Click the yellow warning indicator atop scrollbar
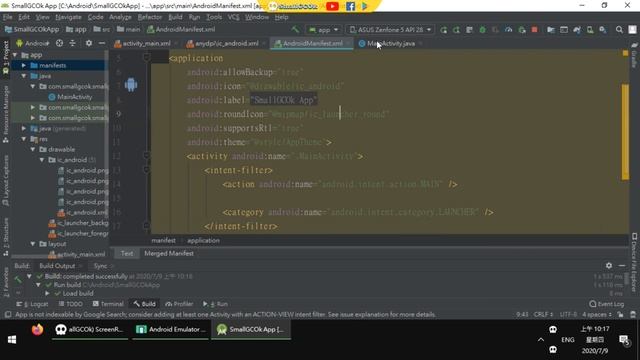This screenshot has width=640, height=360. point(625,53)
